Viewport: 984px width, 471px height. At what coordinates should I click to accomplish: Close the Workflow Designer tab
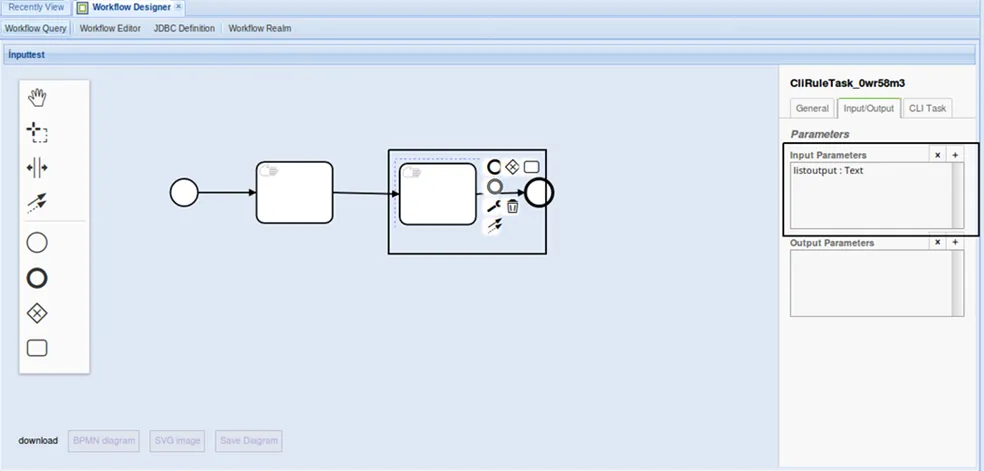point(178,6)
